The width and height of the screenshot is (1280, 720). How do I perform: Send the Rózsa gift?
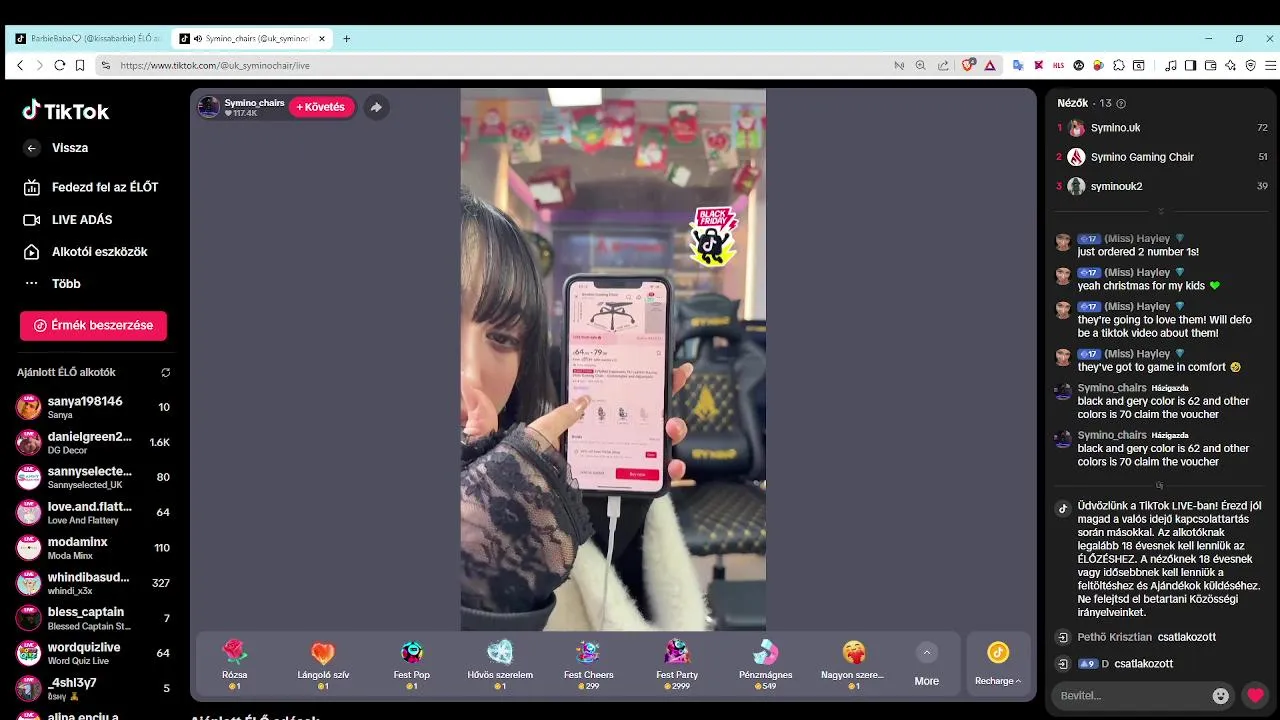tap(235, 664)
